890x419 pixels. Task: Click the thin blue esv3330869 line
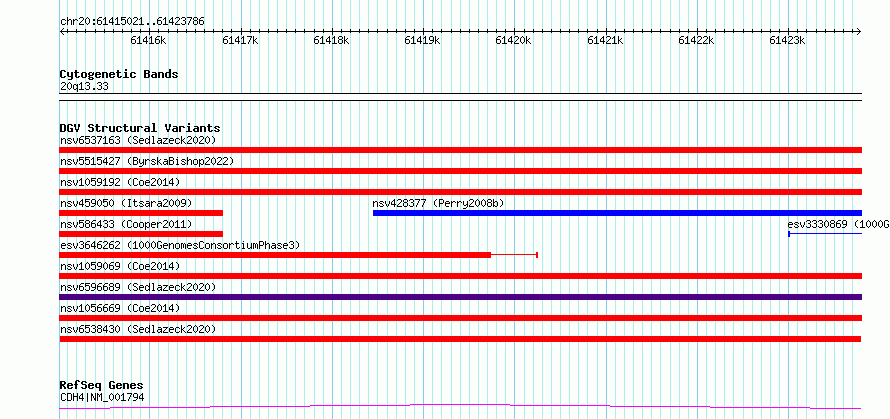click(x=825, y=234)
